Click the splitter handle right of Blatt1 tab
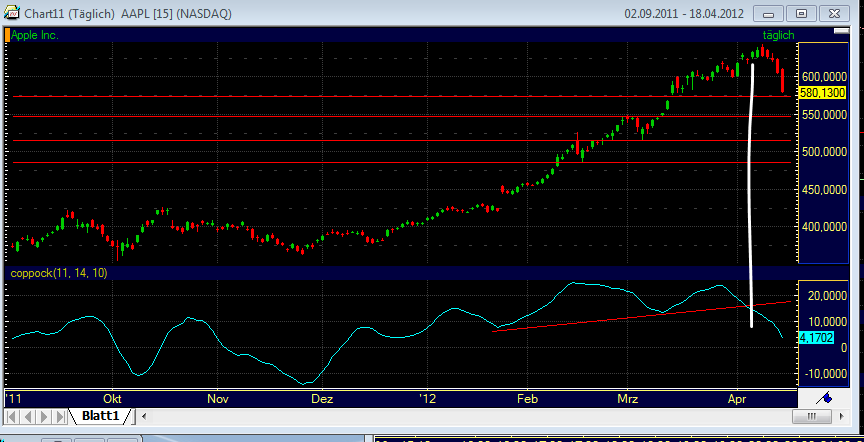The height and width of the screenshot is (442, 864). (x=136, y=416)
